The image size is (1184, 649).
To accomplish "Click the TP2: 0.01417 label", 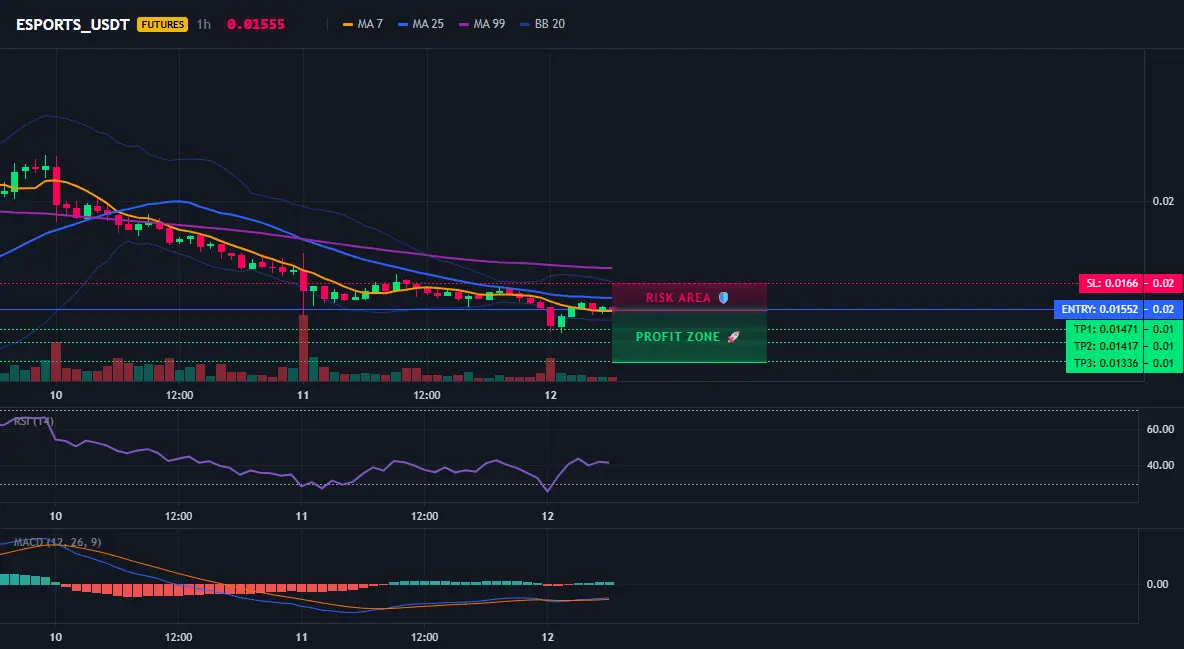I will coord(1105,346).
